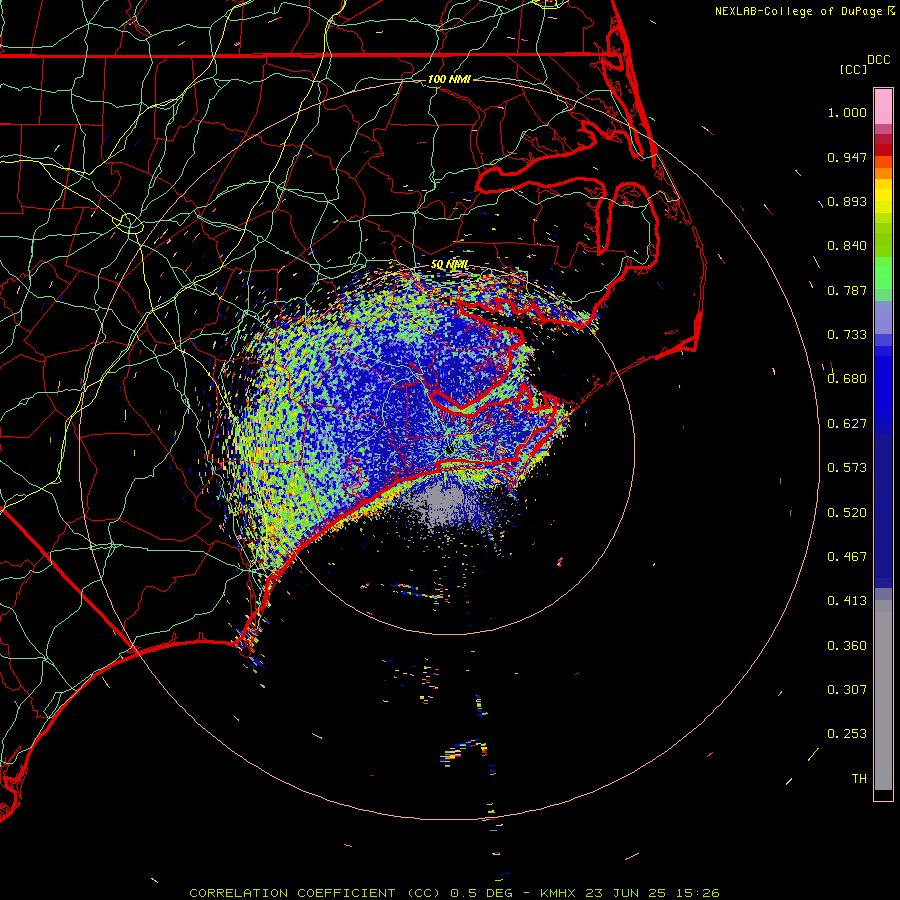Image resolution: width=900 pixels, height=900 pixels.
Task: Pick the bright green segment of the color scale
Action: point(883,273)
